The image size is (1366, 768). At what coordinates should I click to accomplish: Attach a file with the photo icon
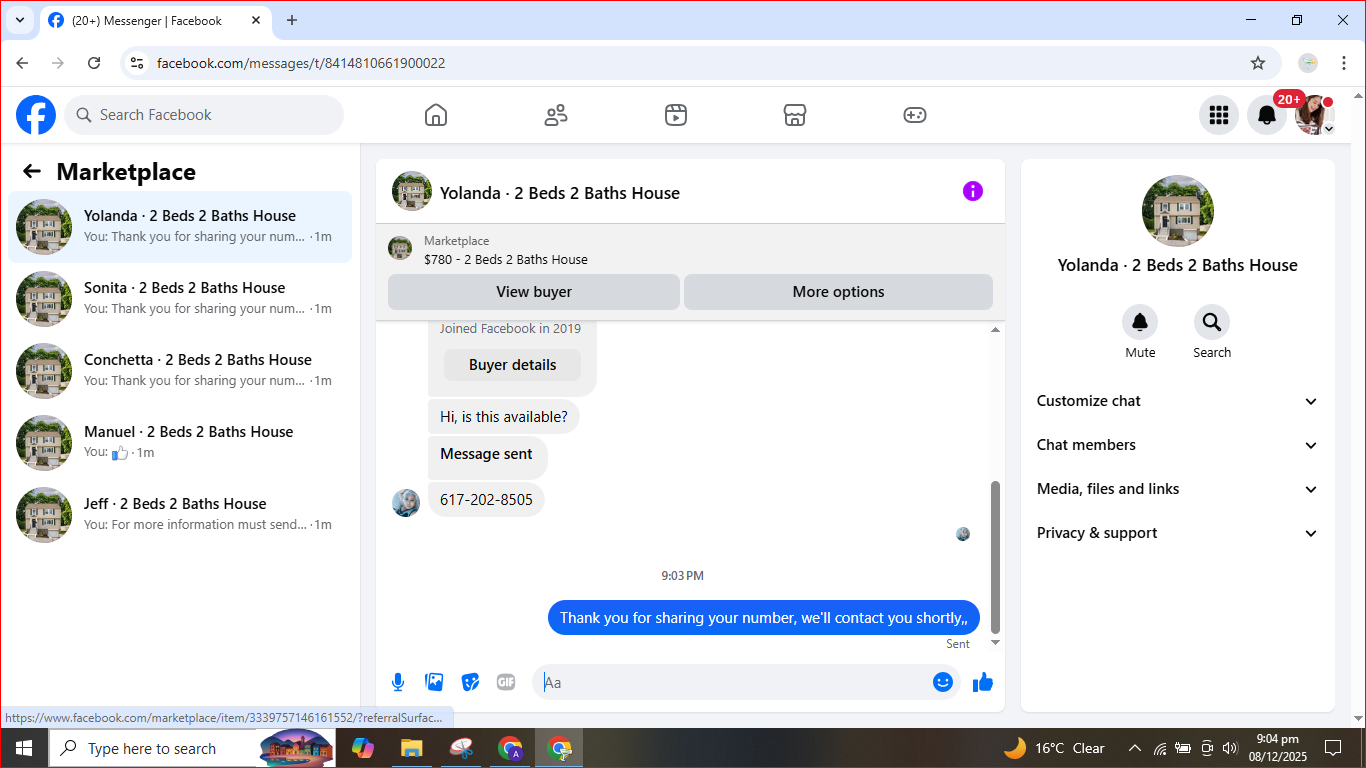[434, 682]
